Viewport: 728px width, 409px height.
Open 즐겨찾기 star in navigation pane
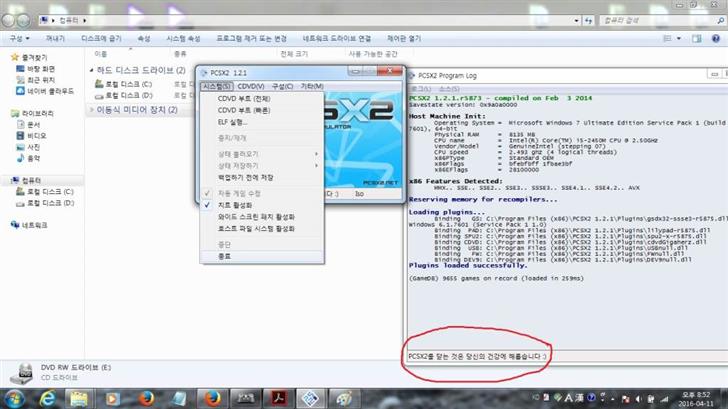pyautogui.click(x=14, y=57)
